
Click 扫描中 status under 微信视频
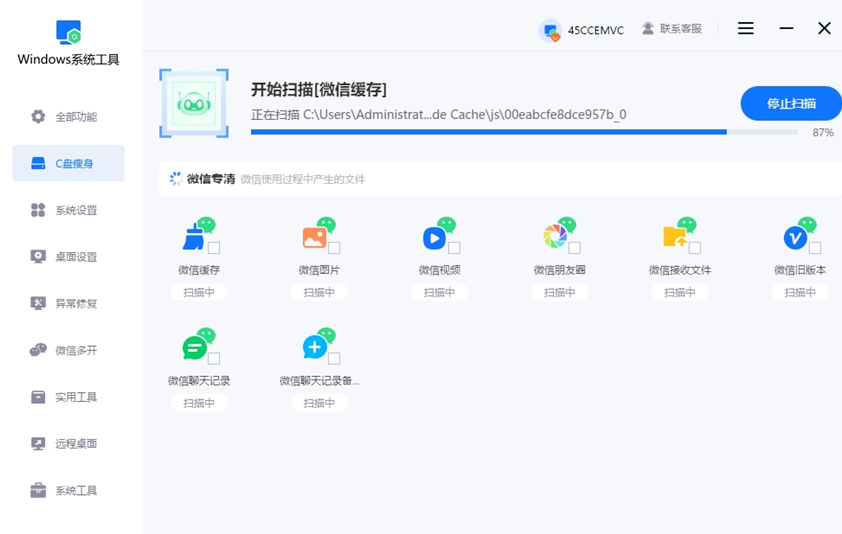click(439, 292)
